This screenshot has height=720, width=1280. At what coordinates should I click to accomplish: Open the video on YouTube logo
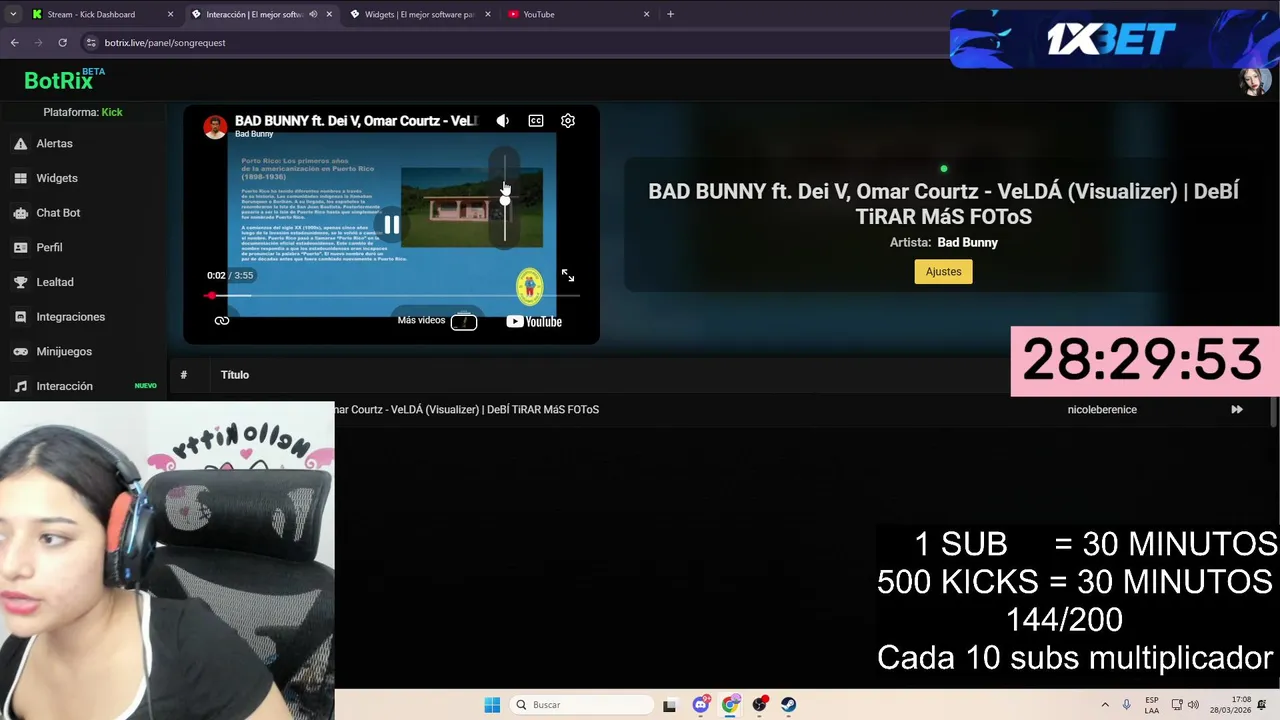pos(534,321)
